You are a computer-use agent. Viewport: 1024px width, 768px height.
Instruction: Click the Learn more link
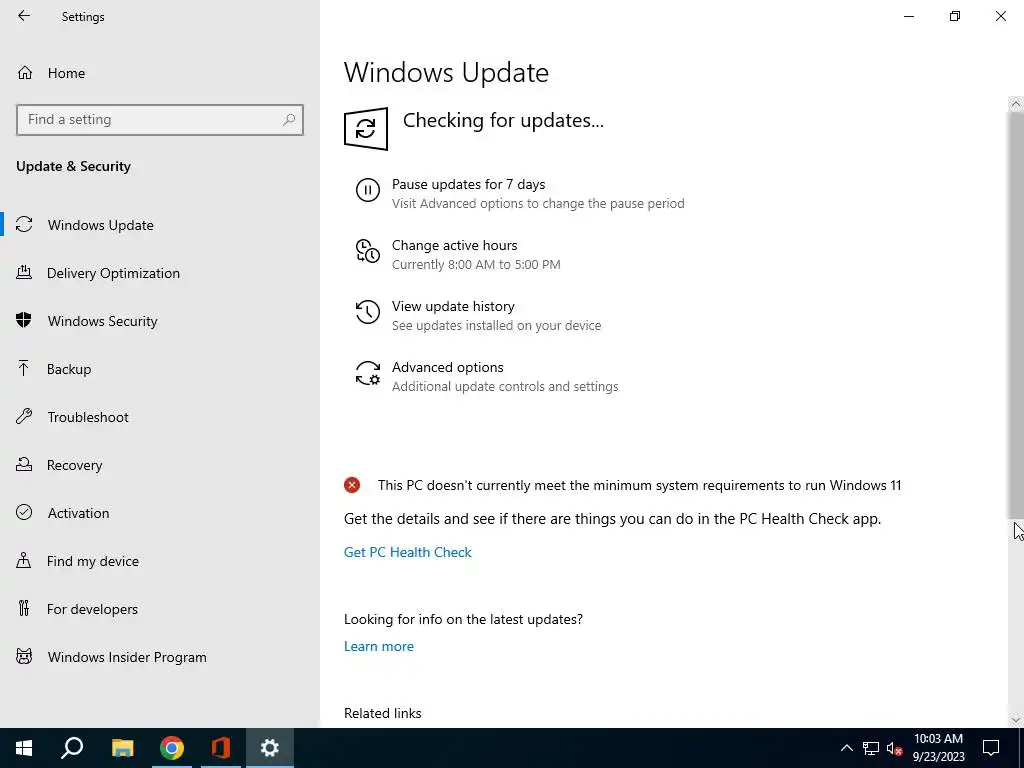tap(379, 646)
